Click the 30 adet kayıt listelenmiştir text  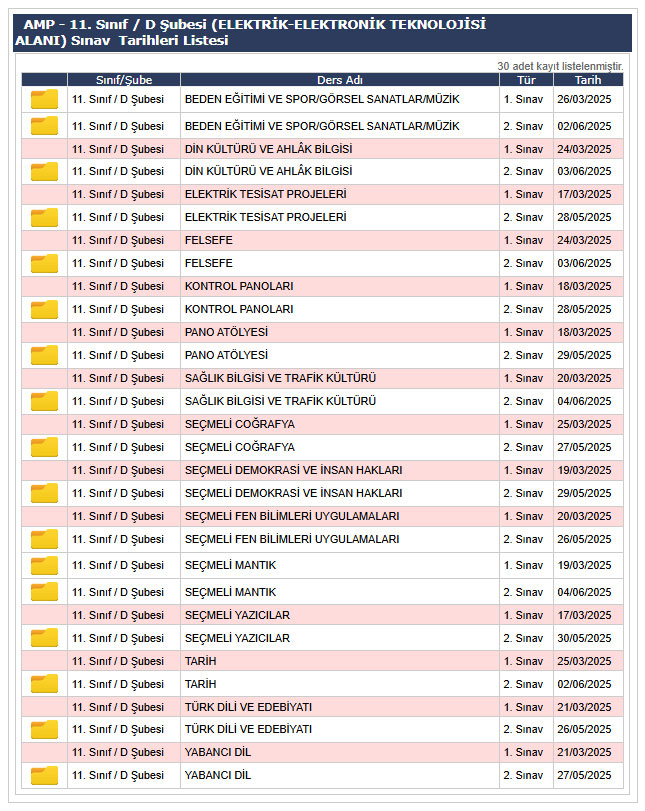coord(559,66)
